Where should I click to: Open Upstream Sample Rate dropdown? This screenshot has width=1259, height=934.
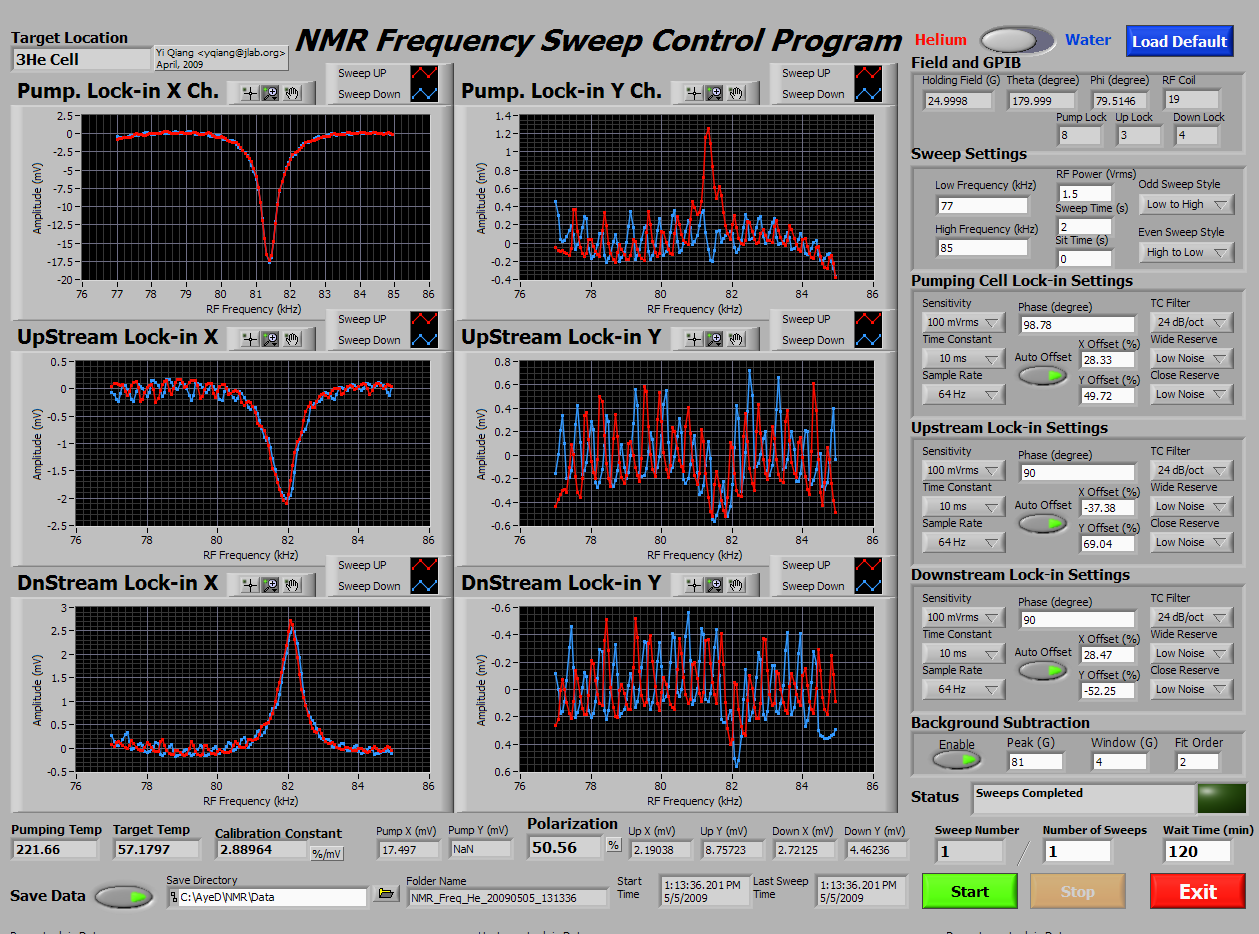tap(963, 542)
